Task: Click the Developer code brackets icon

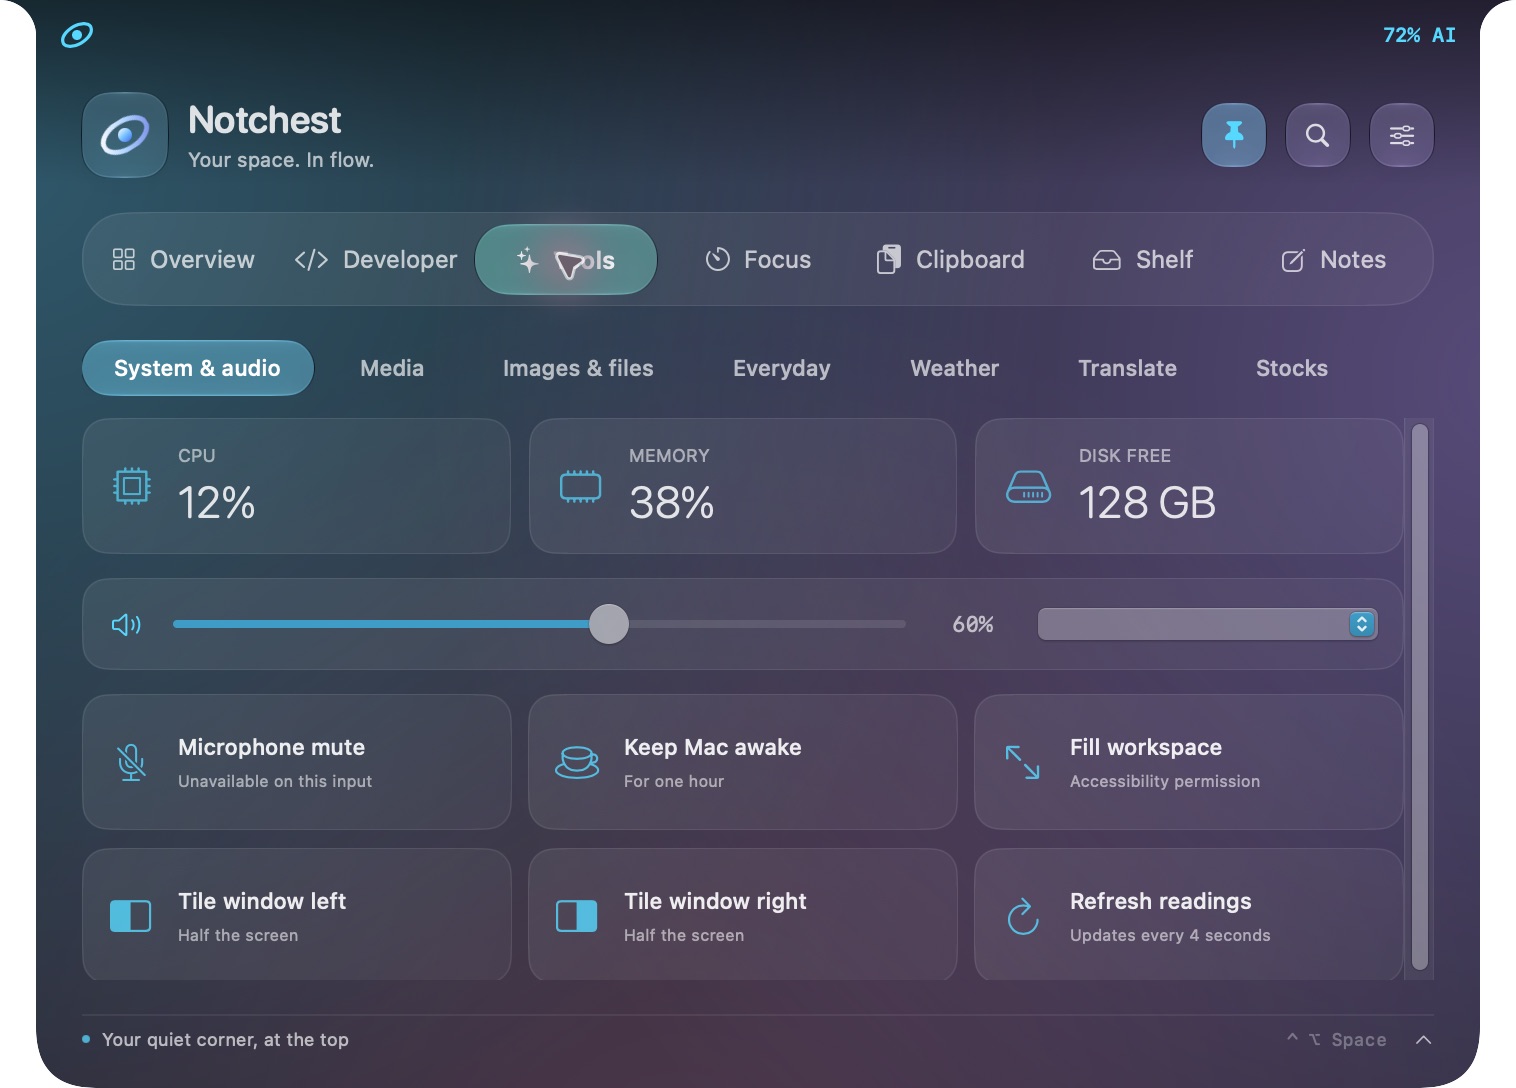Action: coord(311,260)
